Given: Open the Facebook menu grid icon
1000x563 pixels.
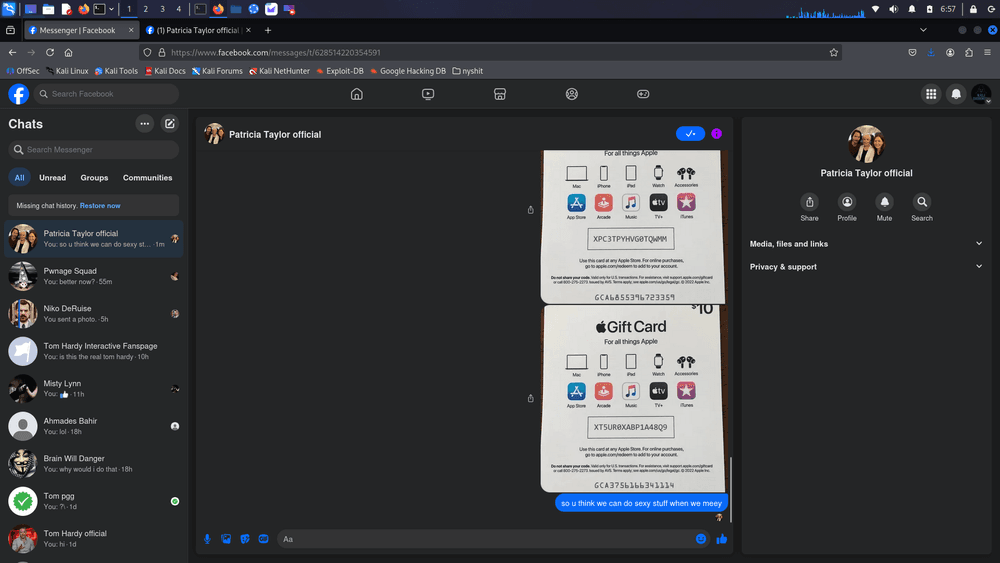Looking at the screenshot, I should 931,94.
